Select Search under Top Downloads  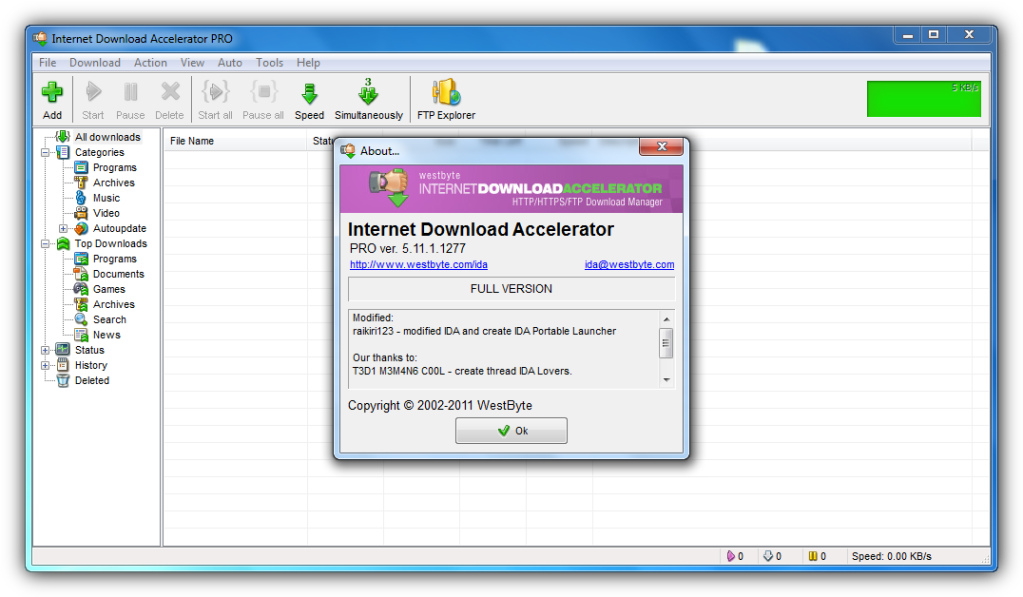(x=110, y=320)
